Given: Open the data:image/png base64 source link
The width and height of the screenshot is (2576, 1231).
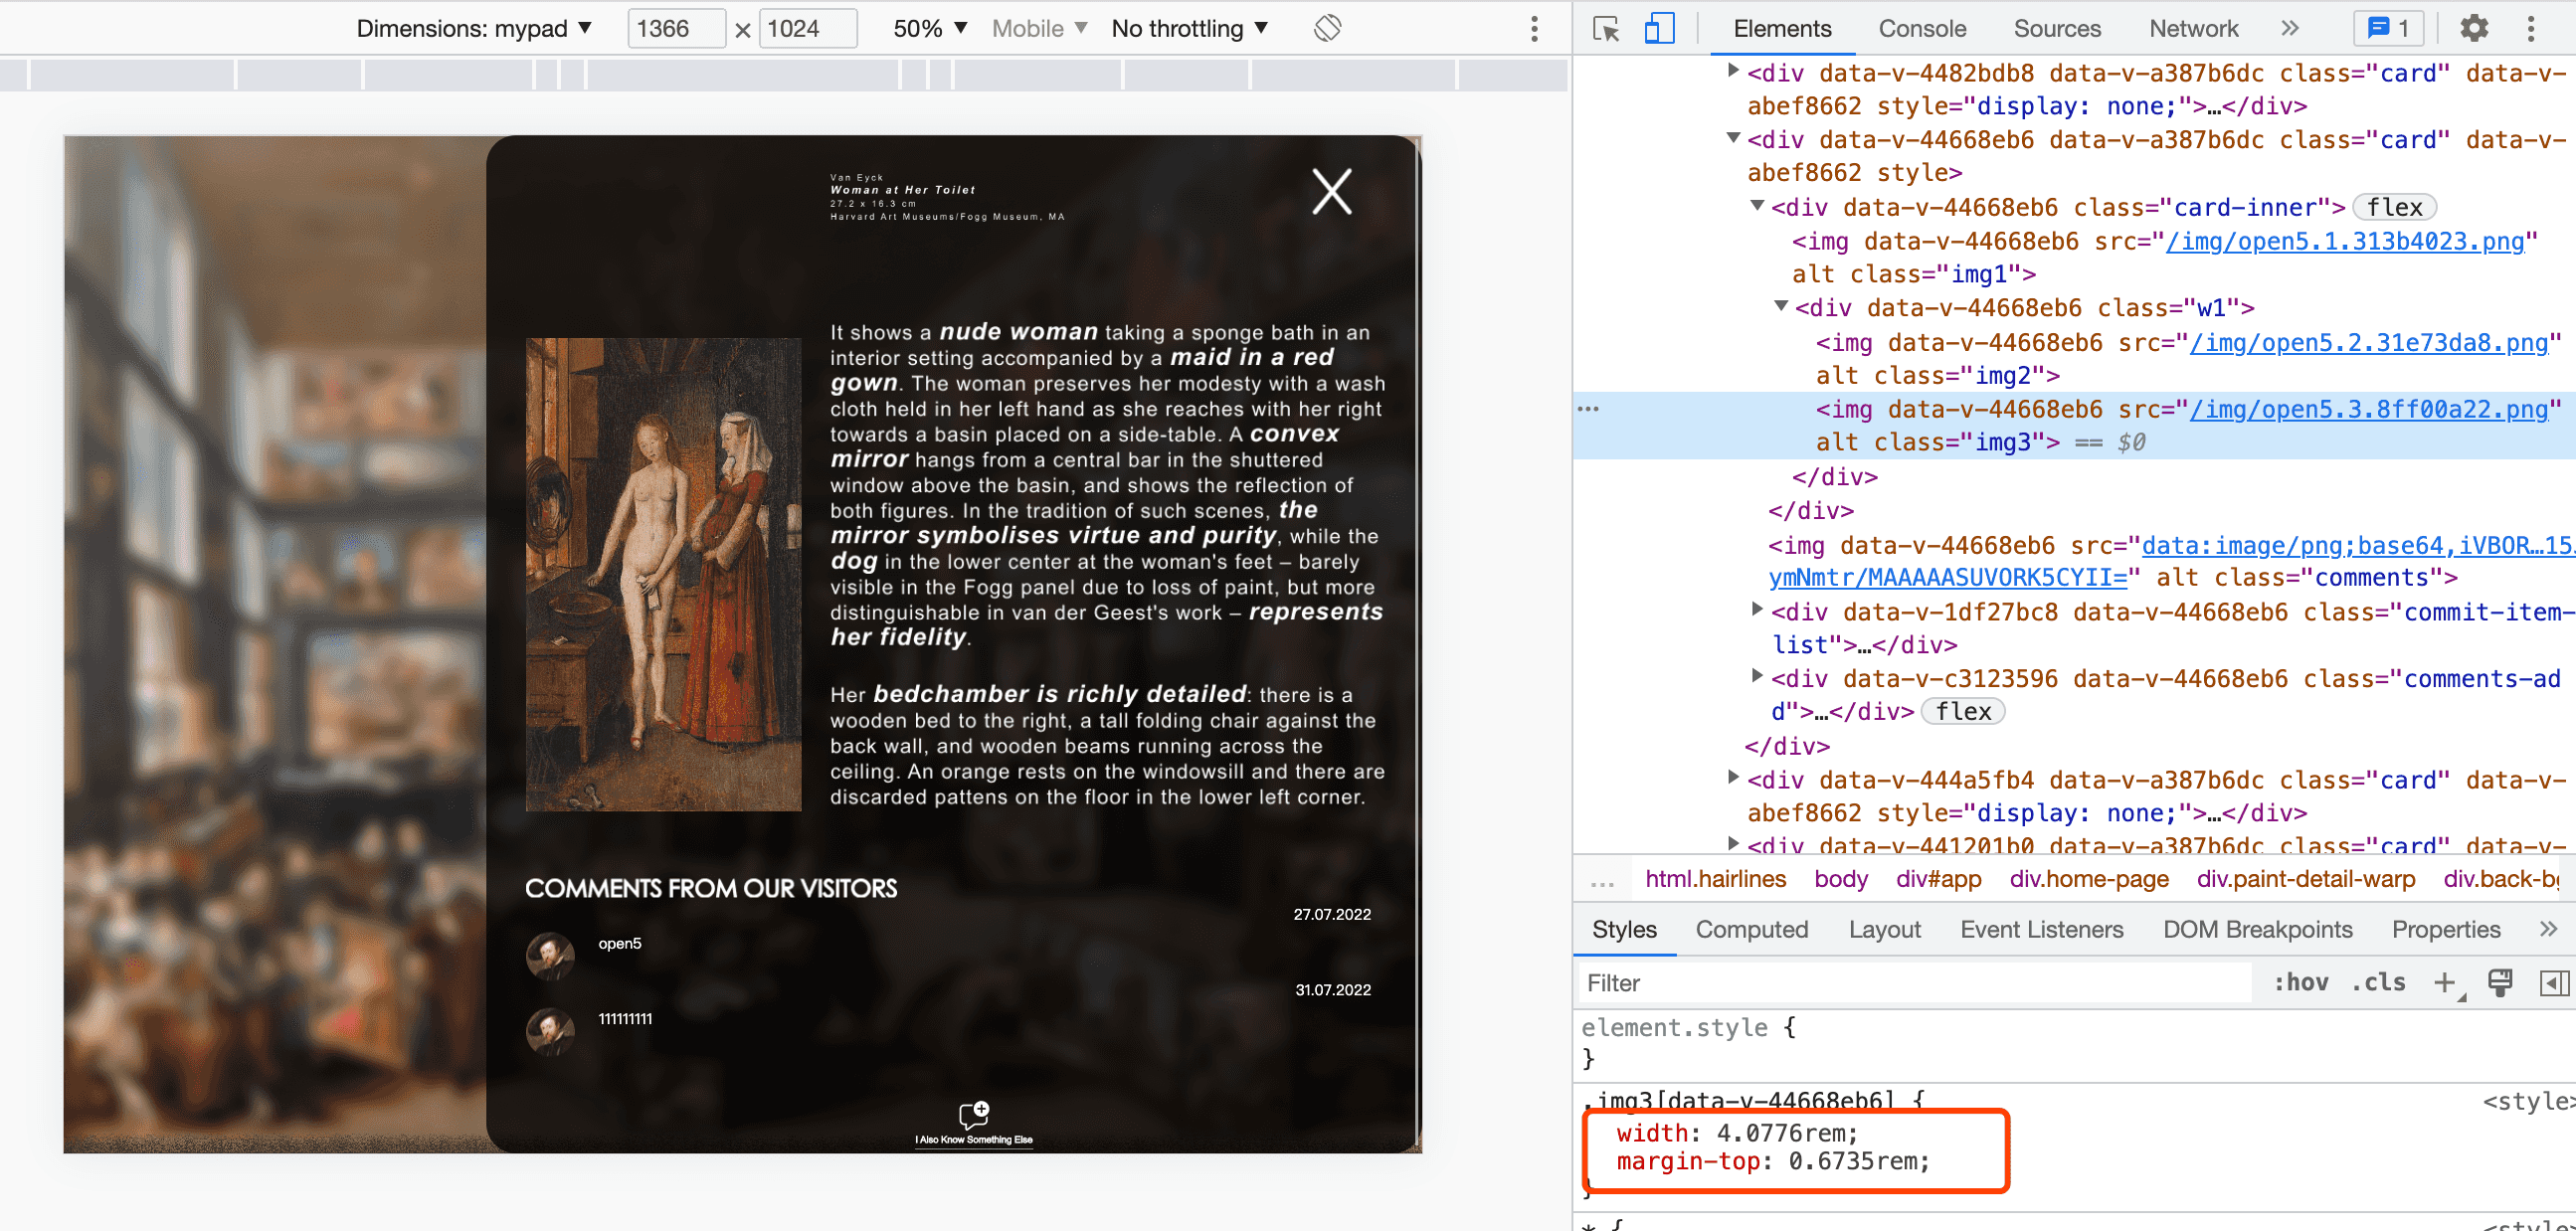Looking at the screenshot, I should click(2356, 545).
